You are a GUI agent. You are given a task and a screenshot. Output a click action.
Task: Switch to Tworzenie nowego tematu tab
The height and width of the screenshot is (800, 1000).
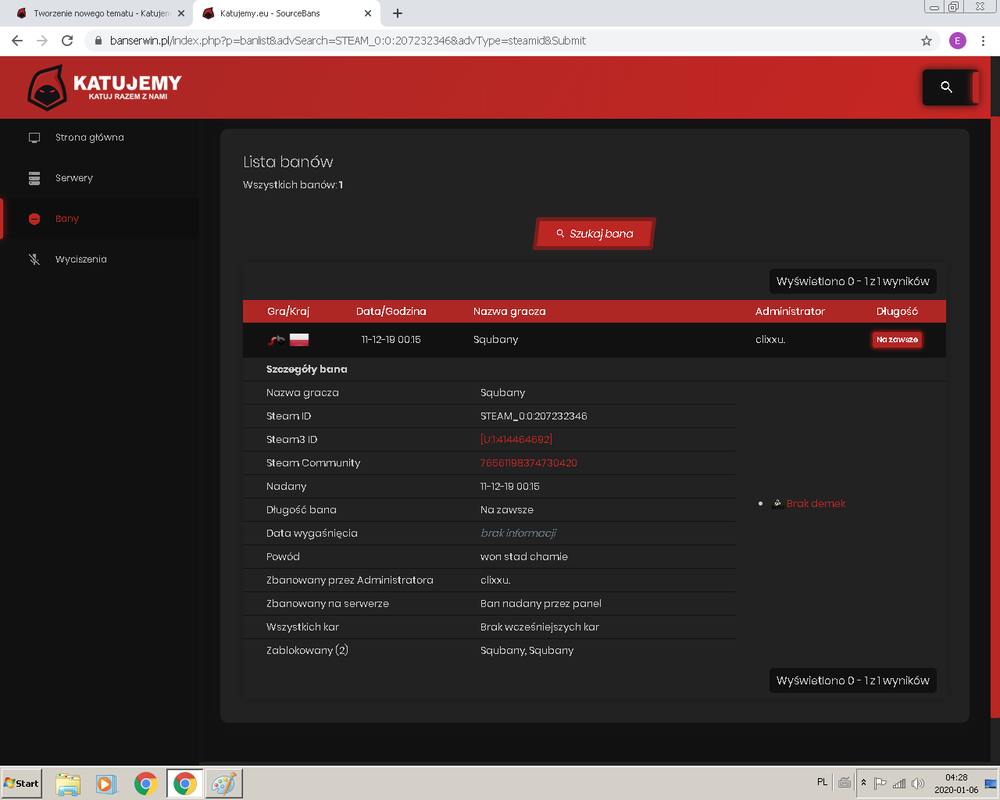[x=99, y=13]
